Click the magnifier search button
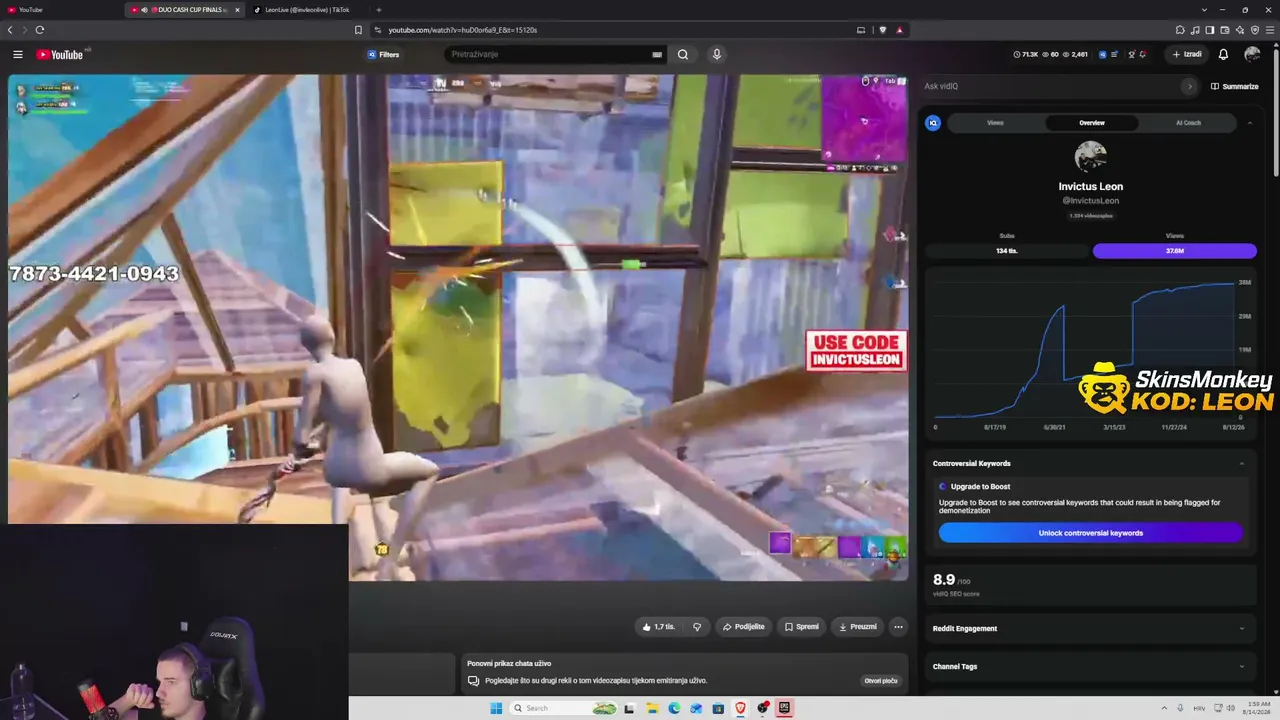The height and width of the screenshot is (720, 1280). tap(683, 54)
